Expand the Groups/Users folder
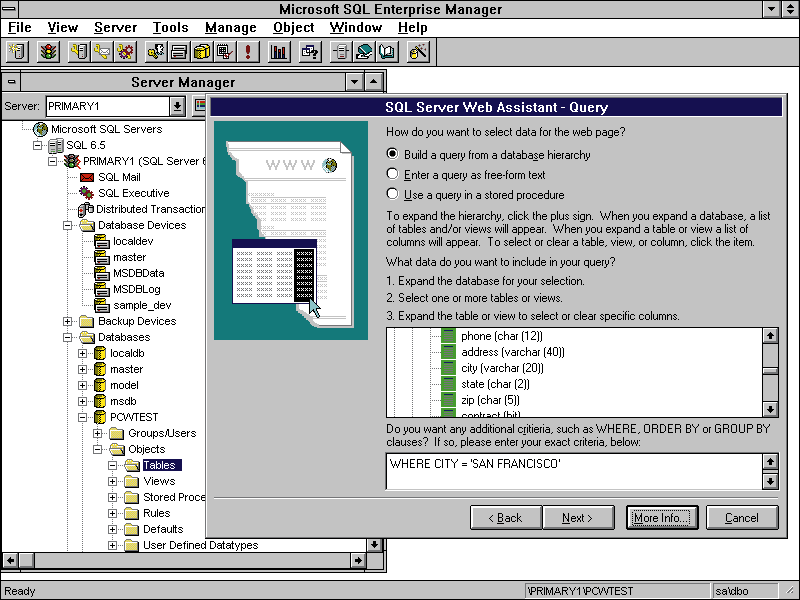Image resolution: width=800 pixels, height=600 pixels. coord(97,434)
